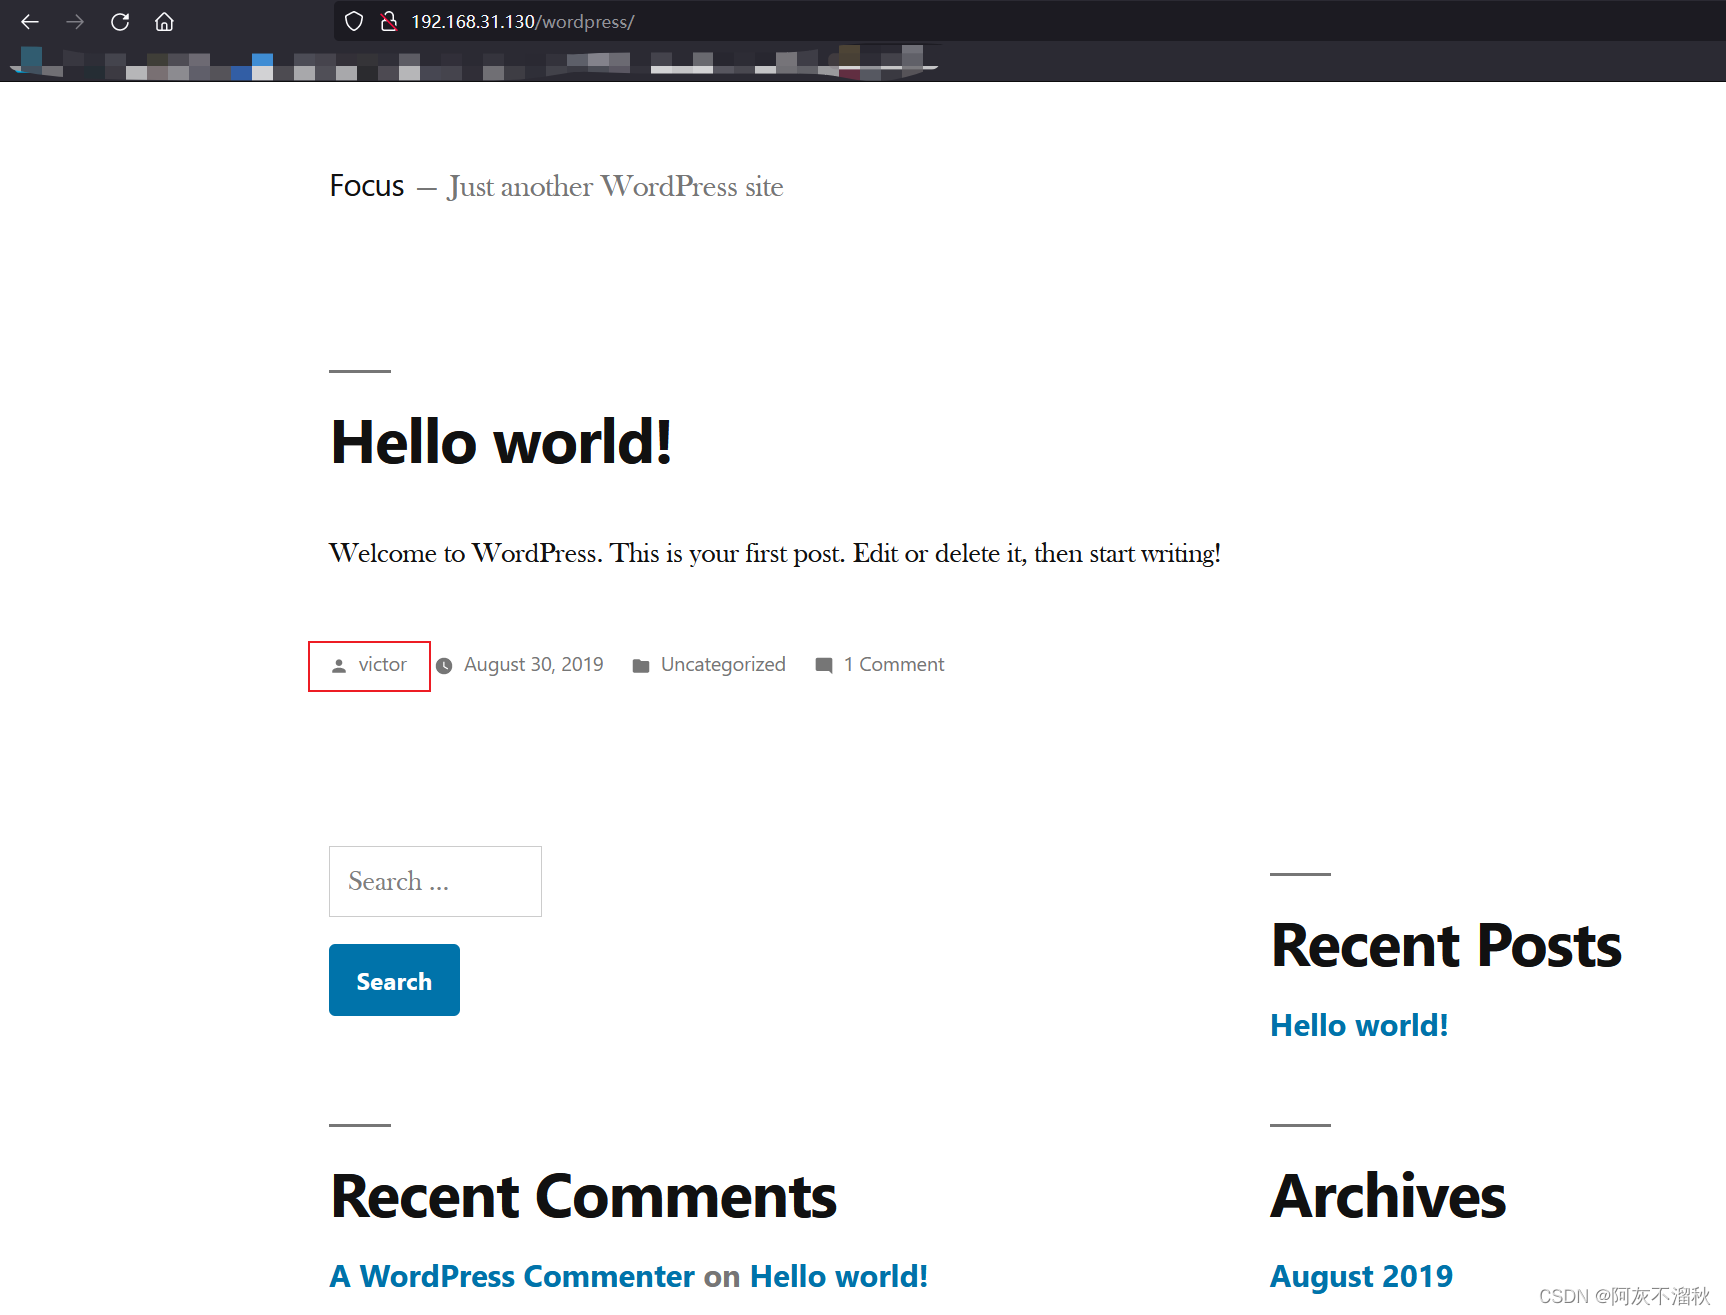Click the blue Search button
The height and width of the screenshot is (1315, 1726).
(x=394, y=980)
